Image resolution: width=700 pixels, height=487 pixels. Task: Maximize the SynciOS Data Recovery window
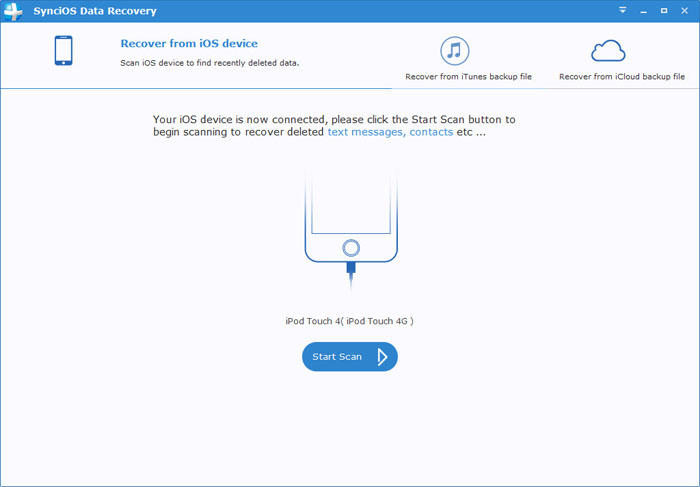point(664,10)
